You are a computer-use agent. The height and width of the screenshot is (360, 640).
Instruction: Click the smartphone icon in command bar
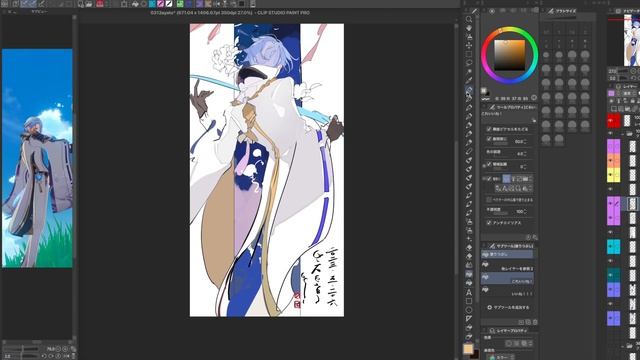click(x=253, y=4)
